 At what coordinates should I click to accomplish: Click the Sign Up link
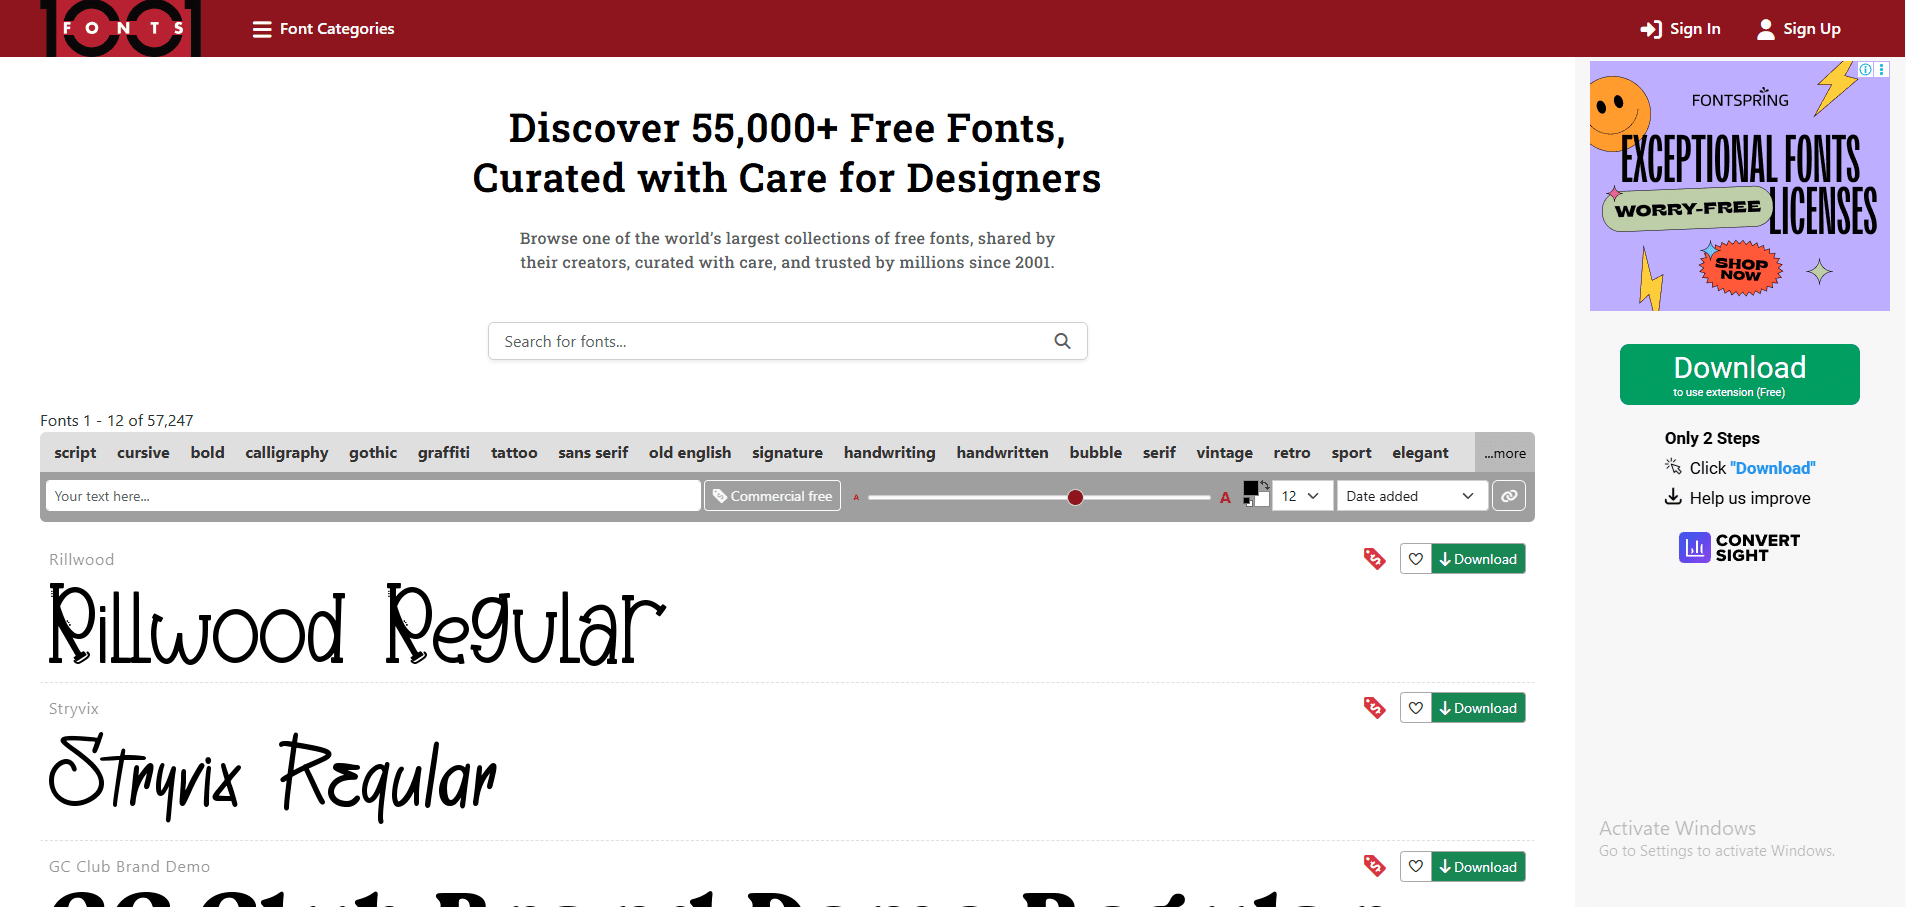click(1799, 29)
